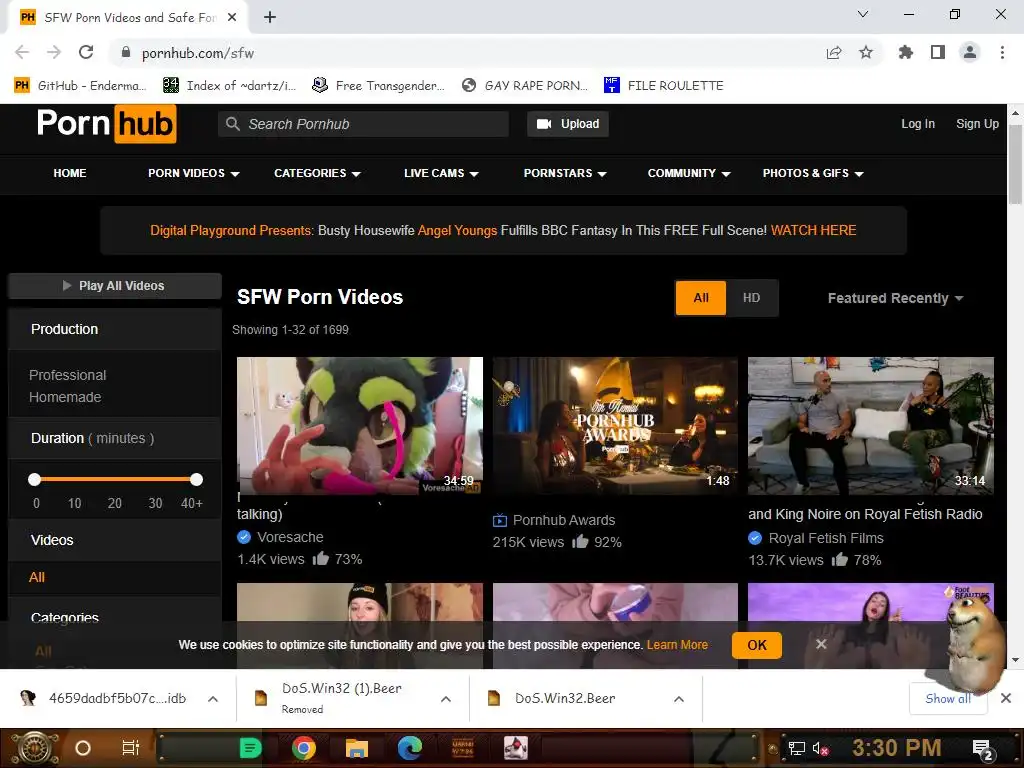Select All under the Videos filter
Image resolution: width=1024 pixels, height=768 pixels.
point(37,577)
